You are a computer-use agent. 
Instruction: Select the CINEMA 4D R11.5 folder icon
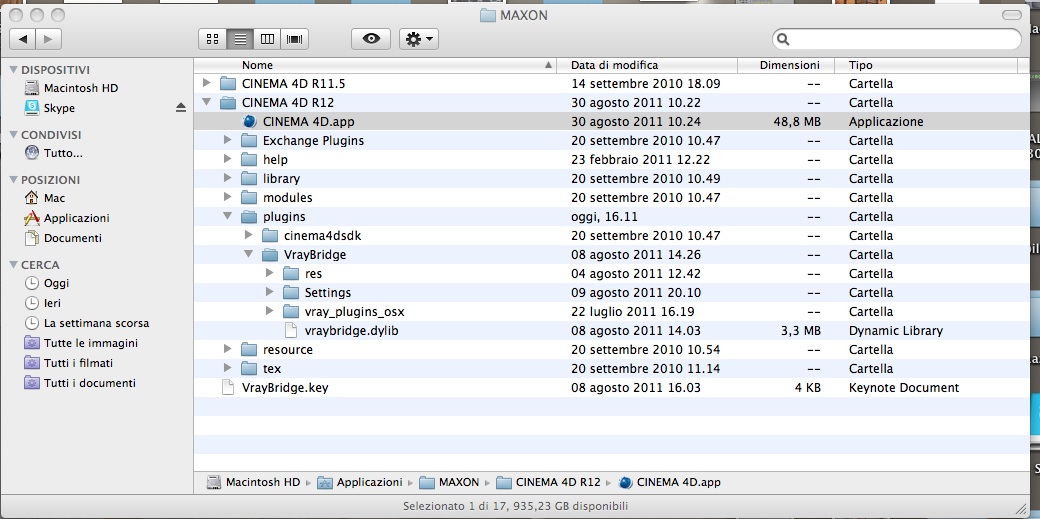coord(228,84)
